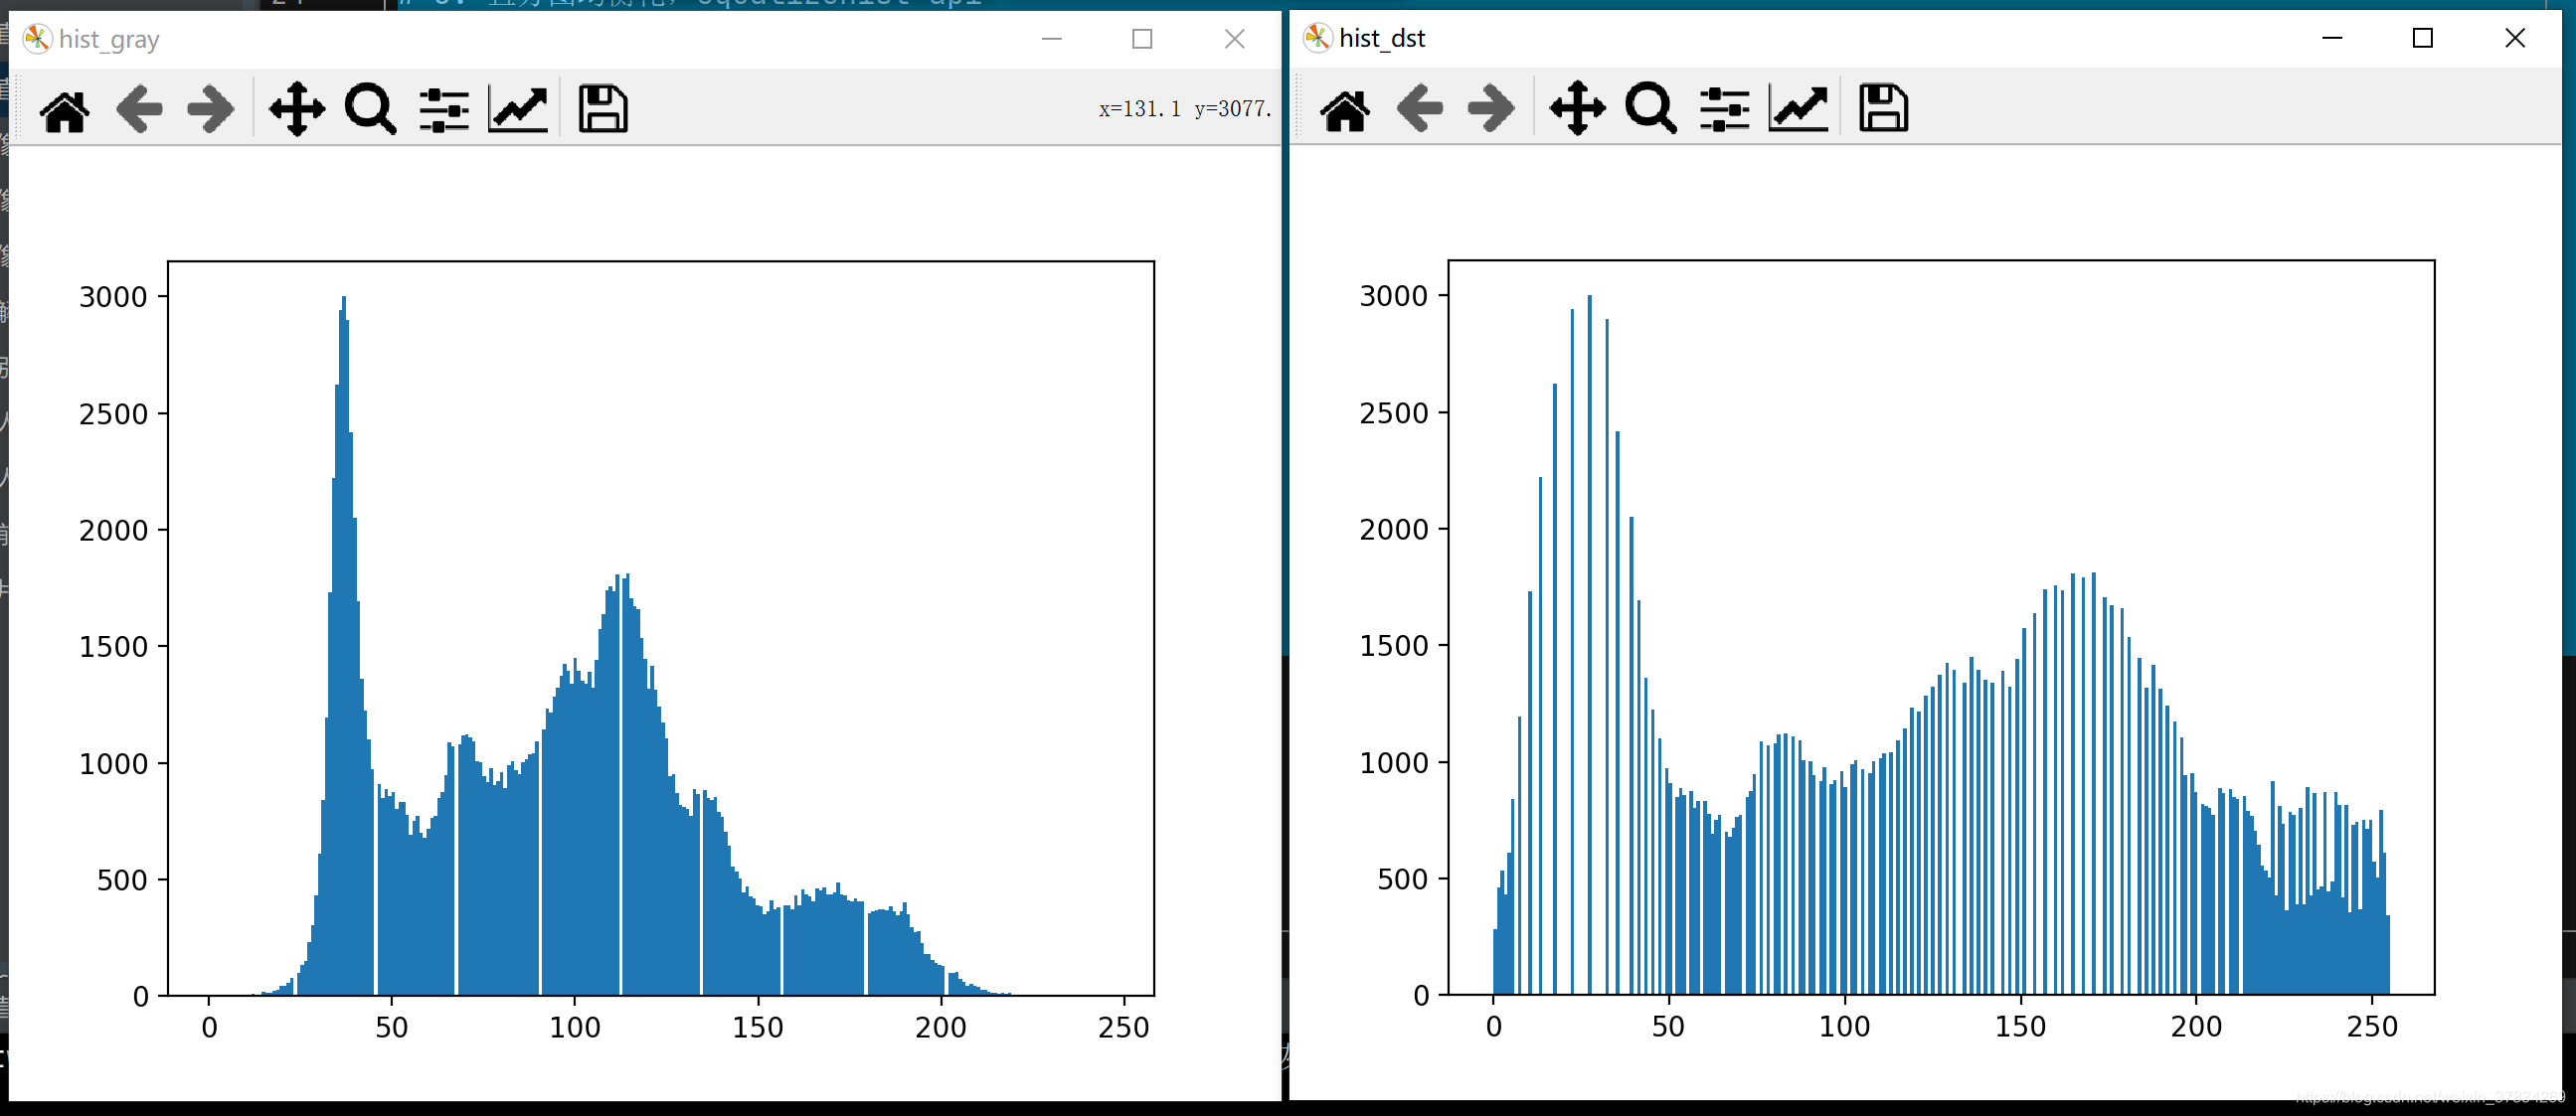Click the hist_gray histogram plot area
This screenshot has height=1116, width=2576.
tap(661, 628)
